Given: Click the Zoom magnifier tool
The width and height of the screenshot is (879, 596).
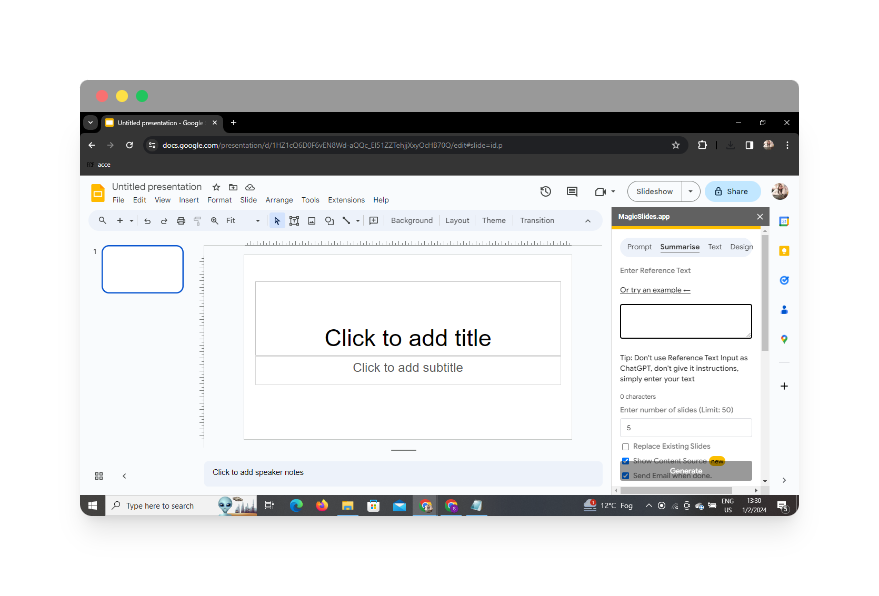Looking at the screenshot, I should coord(214,221).
